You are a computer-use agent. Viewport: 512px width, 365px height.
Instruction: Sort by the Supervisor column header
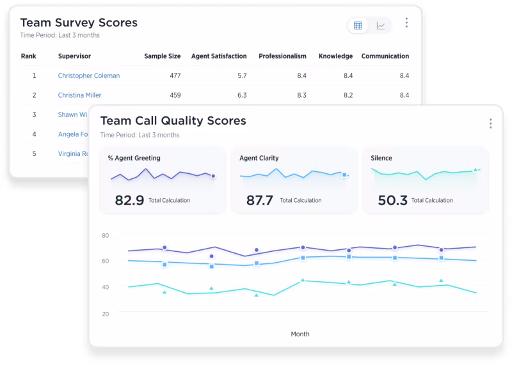[x=74, y=56]
